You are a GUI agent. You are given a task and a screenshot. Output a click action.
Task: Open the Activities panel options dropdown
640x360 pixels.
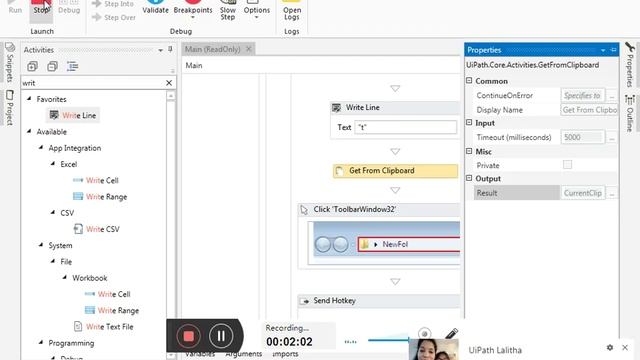click(x=160, y=50)
